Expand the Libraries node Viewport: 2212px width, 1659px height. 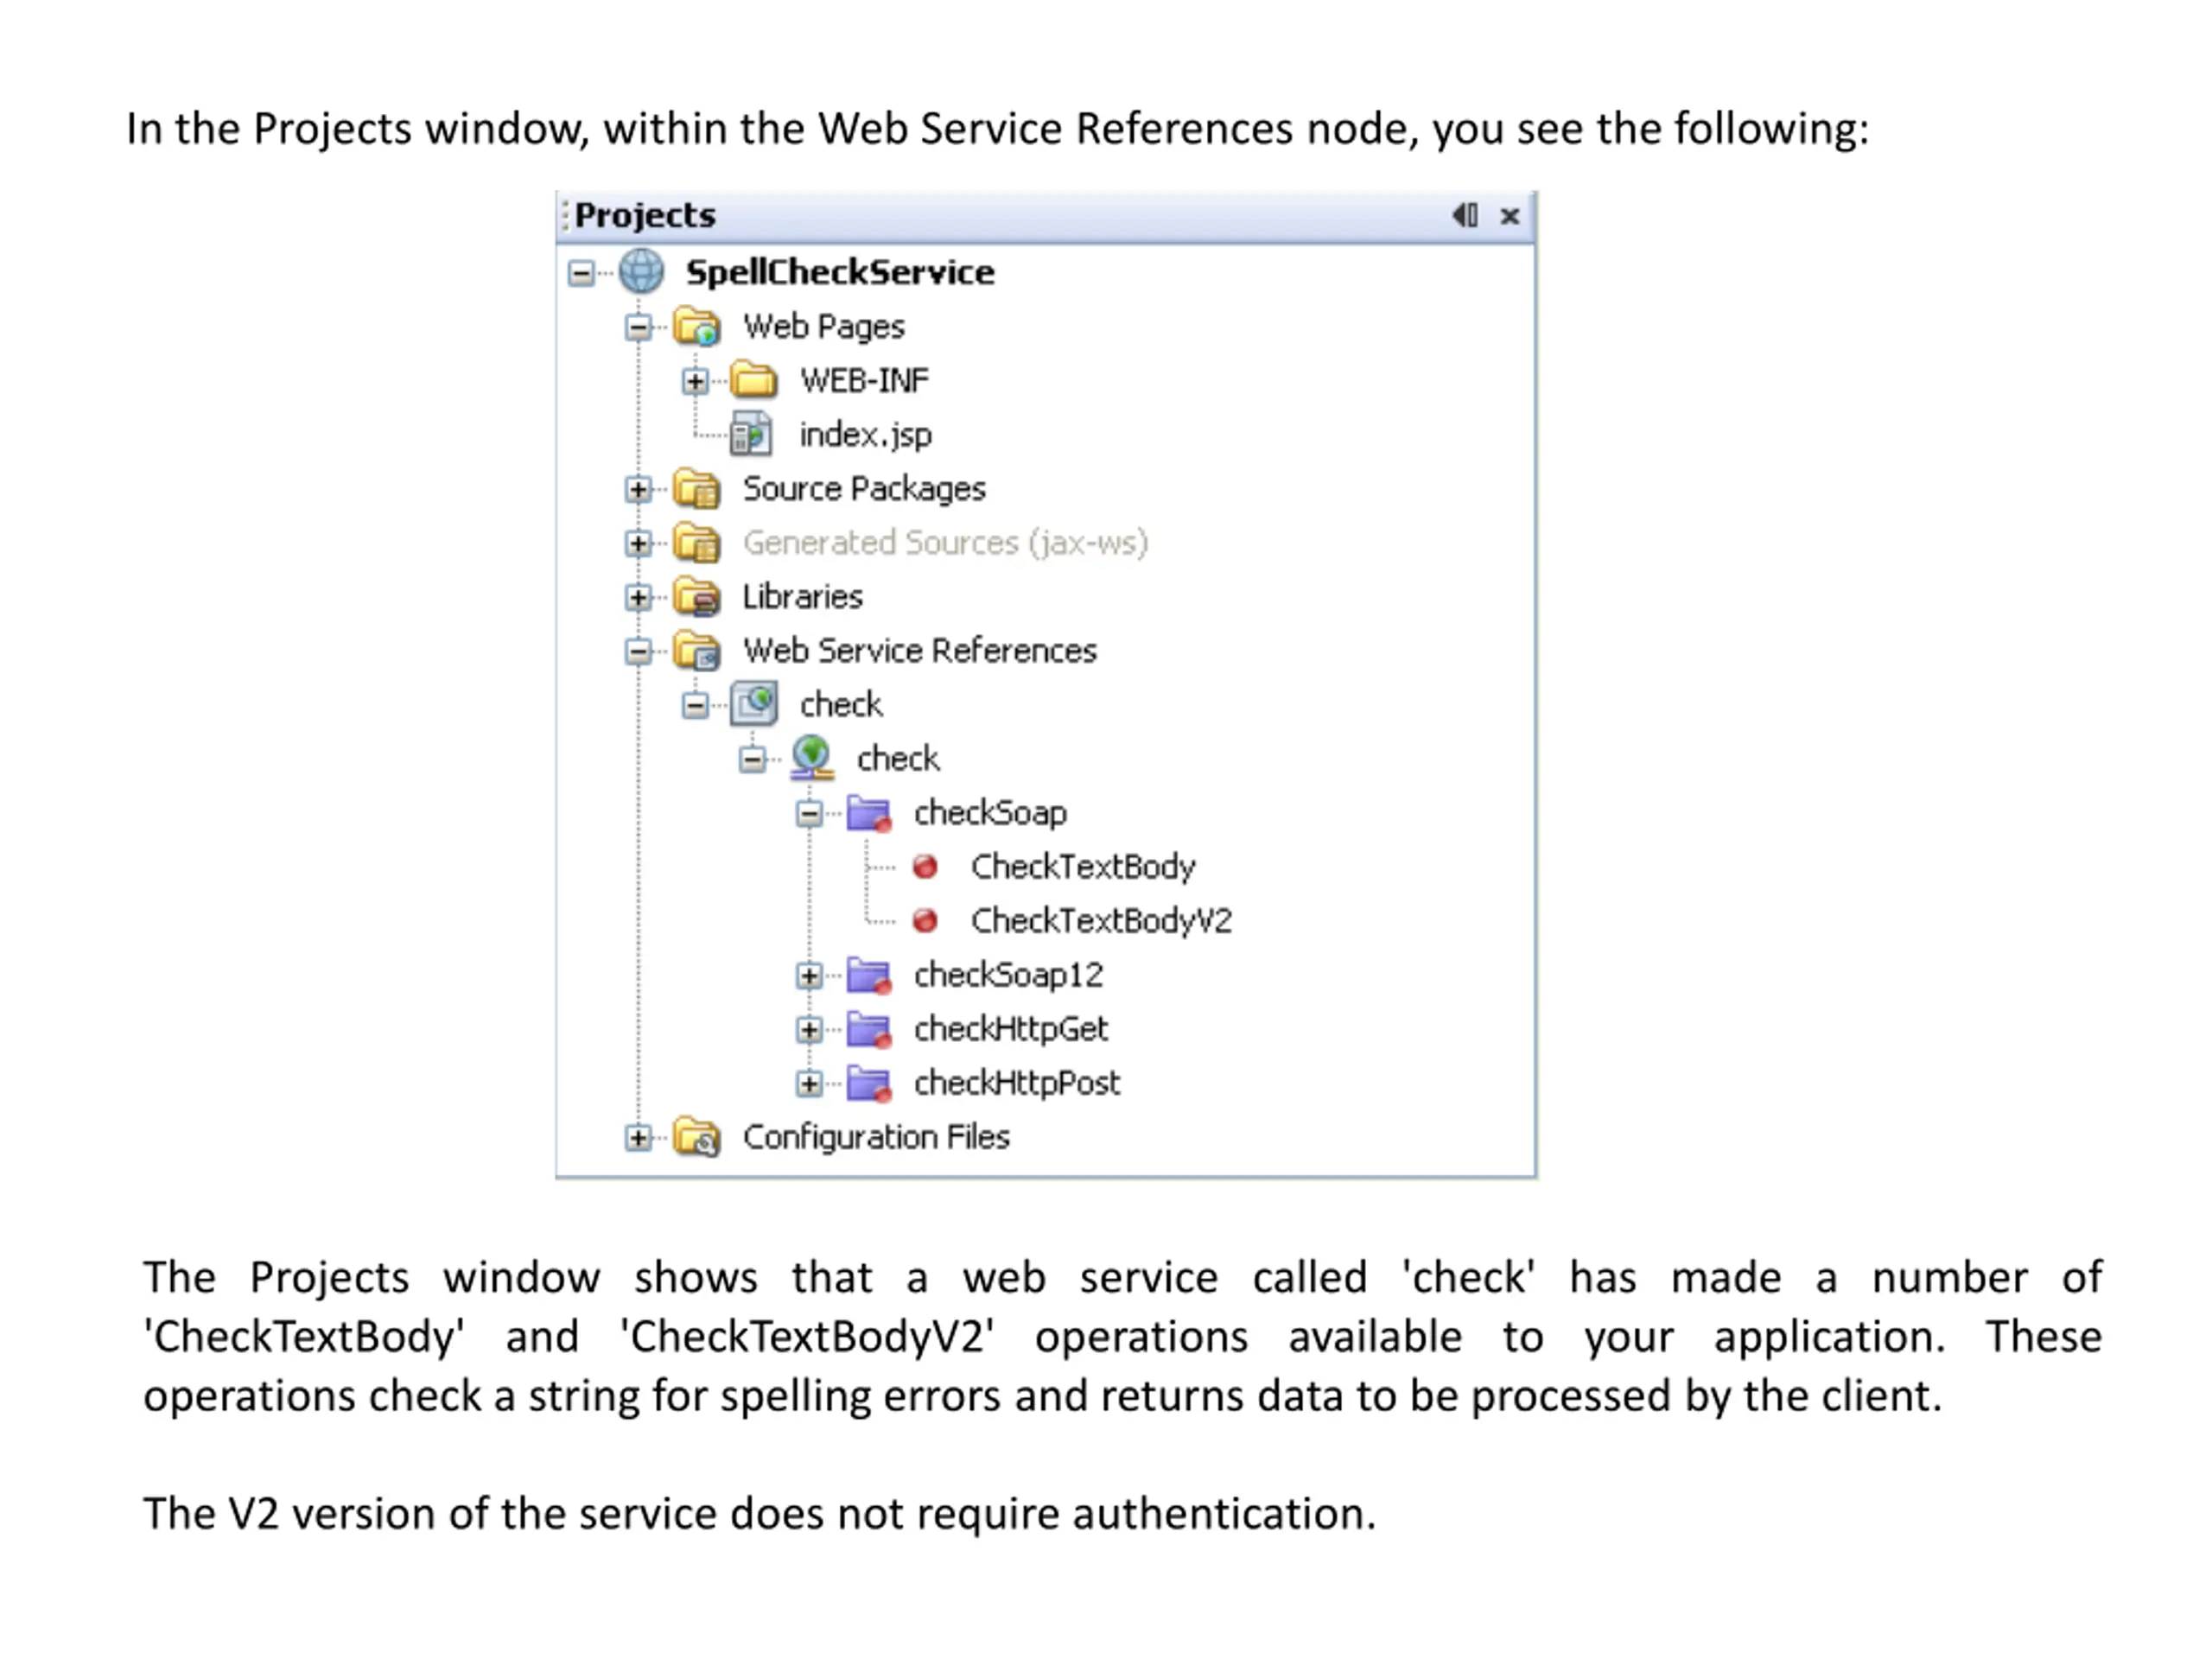638,597
